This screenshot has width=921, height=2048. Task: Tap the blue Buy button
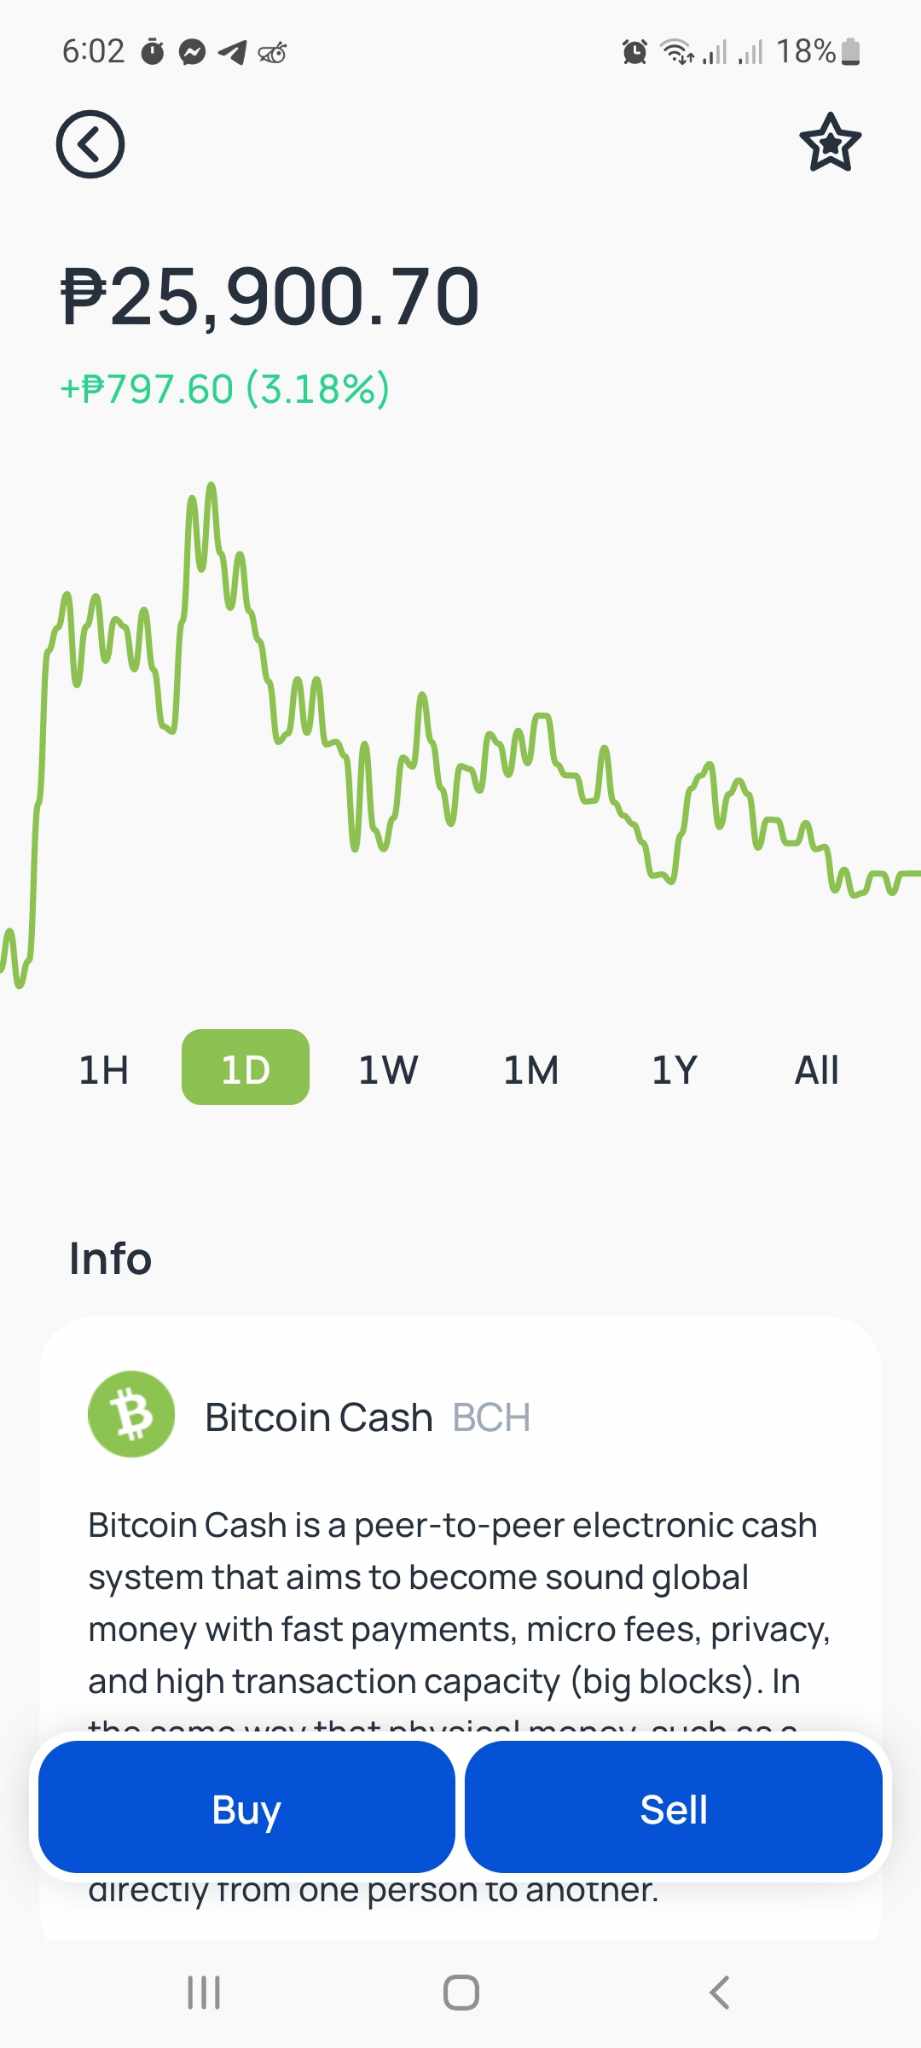tap(246, 1807)
